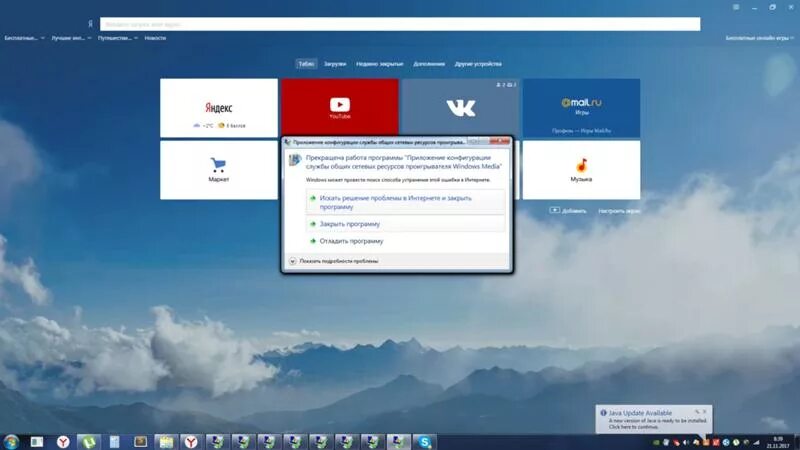
Task: Click the volume speaker tray icon
Action: pos(686,443)
